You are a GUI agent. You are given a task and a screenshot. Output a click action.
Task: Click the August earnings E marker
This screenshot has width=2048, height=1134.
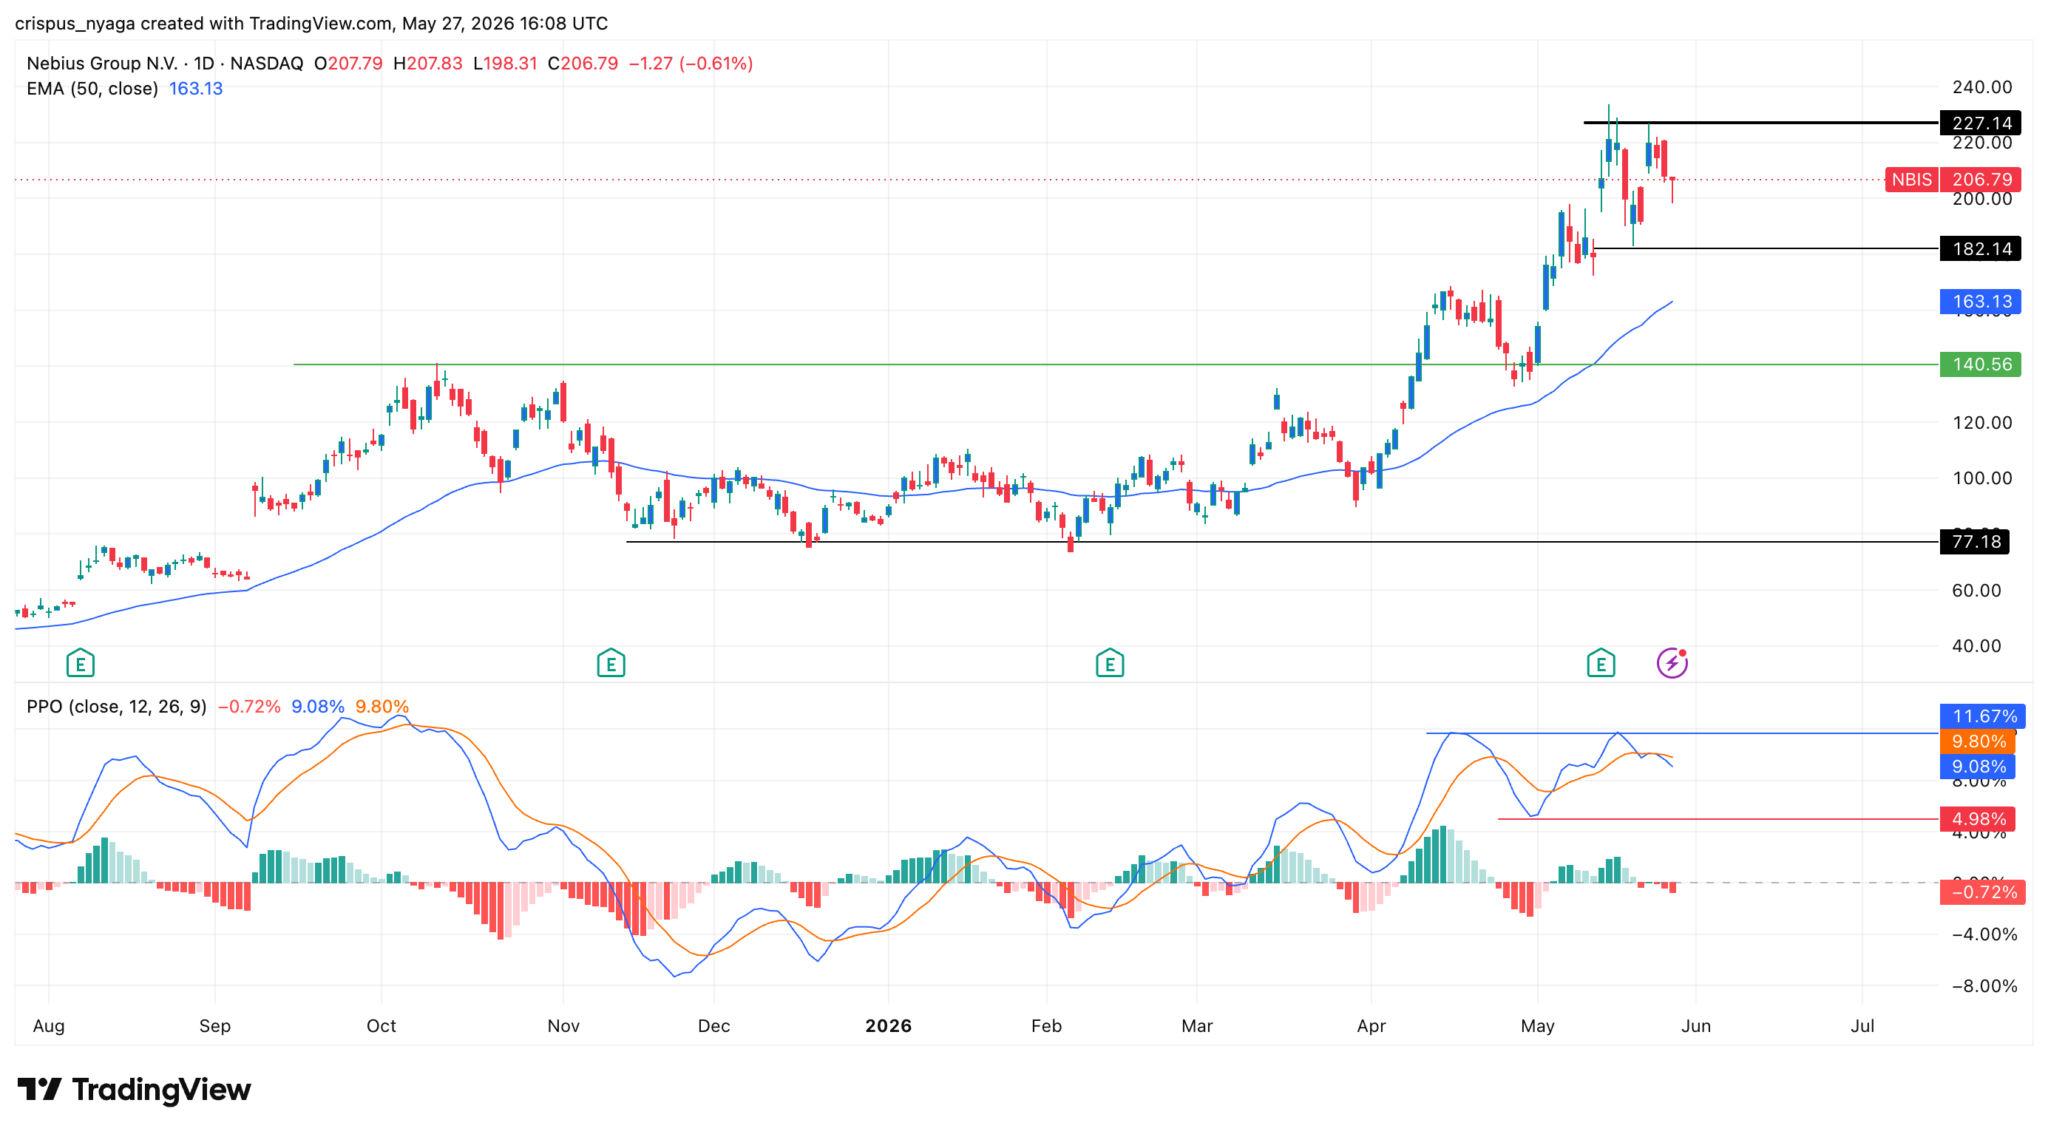80,662
